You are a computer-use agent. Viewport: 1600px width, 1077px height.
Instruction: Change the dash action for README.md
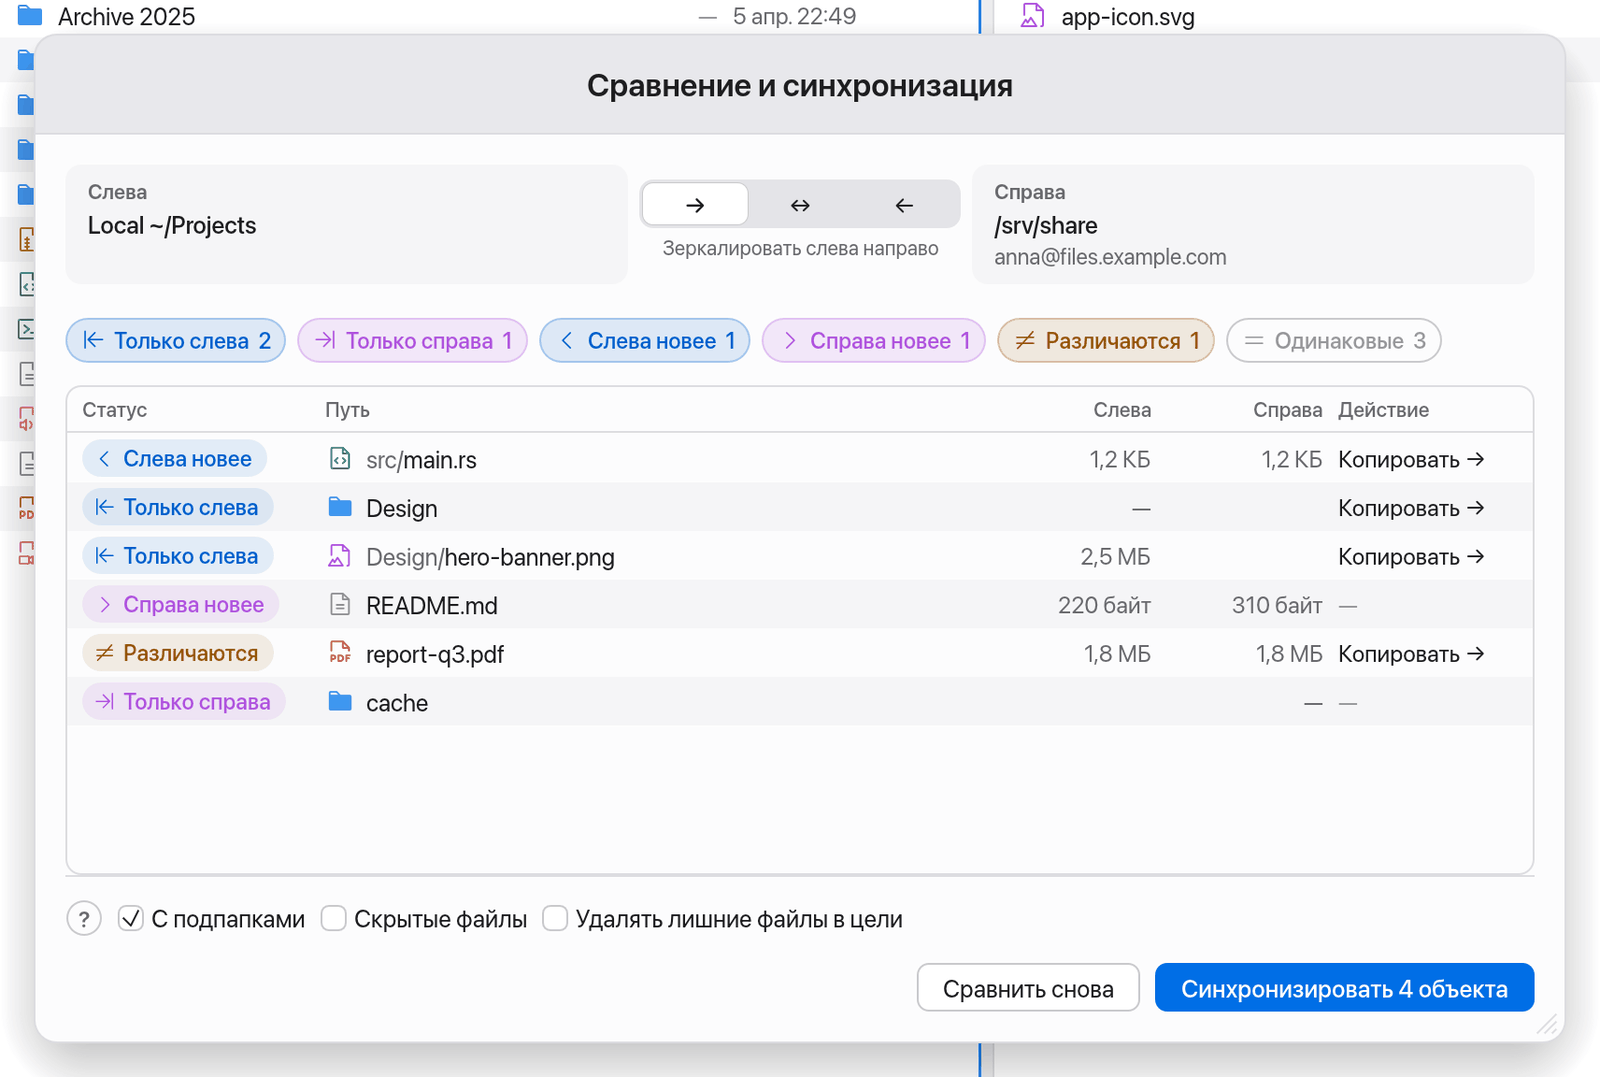[1348, 606]
